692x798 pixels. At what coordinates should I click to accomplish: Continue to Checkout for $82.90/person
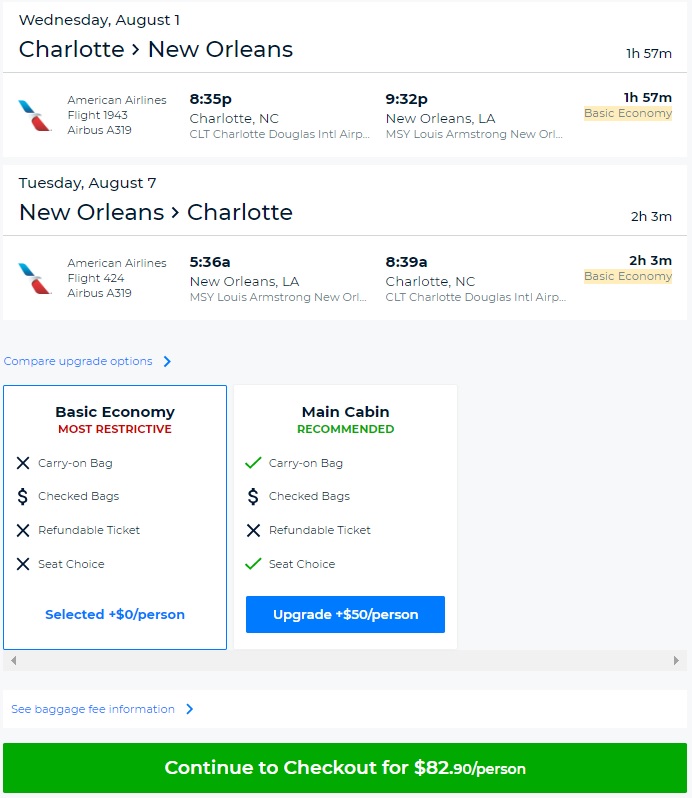(345, 768)
